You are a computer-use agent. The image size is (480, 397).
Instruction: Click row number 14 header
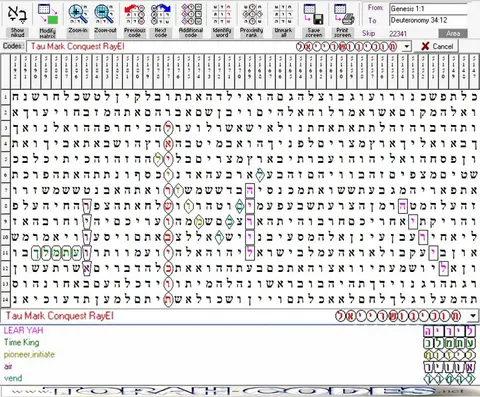click(5, 299)
